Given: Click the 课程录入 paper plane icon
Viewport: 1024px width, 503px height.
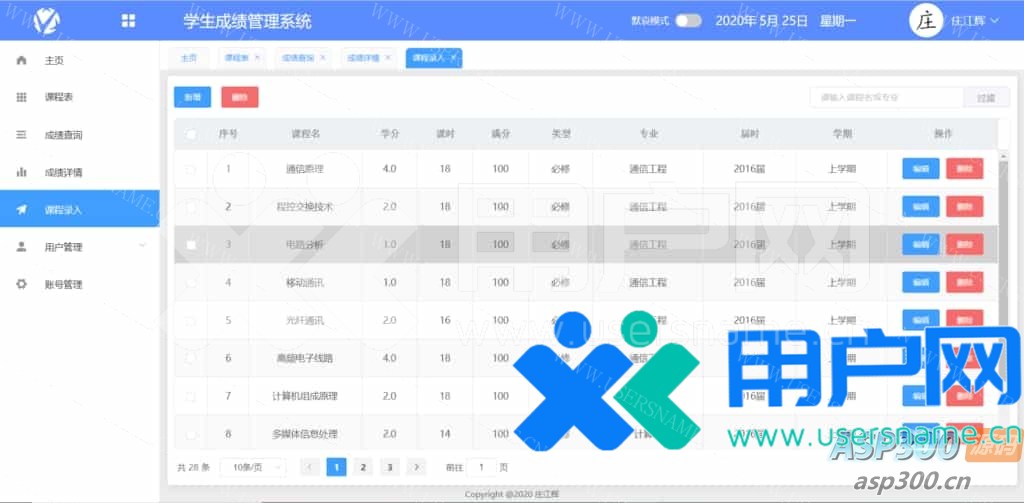Looking at the screenshot, I should click(22, 210).
